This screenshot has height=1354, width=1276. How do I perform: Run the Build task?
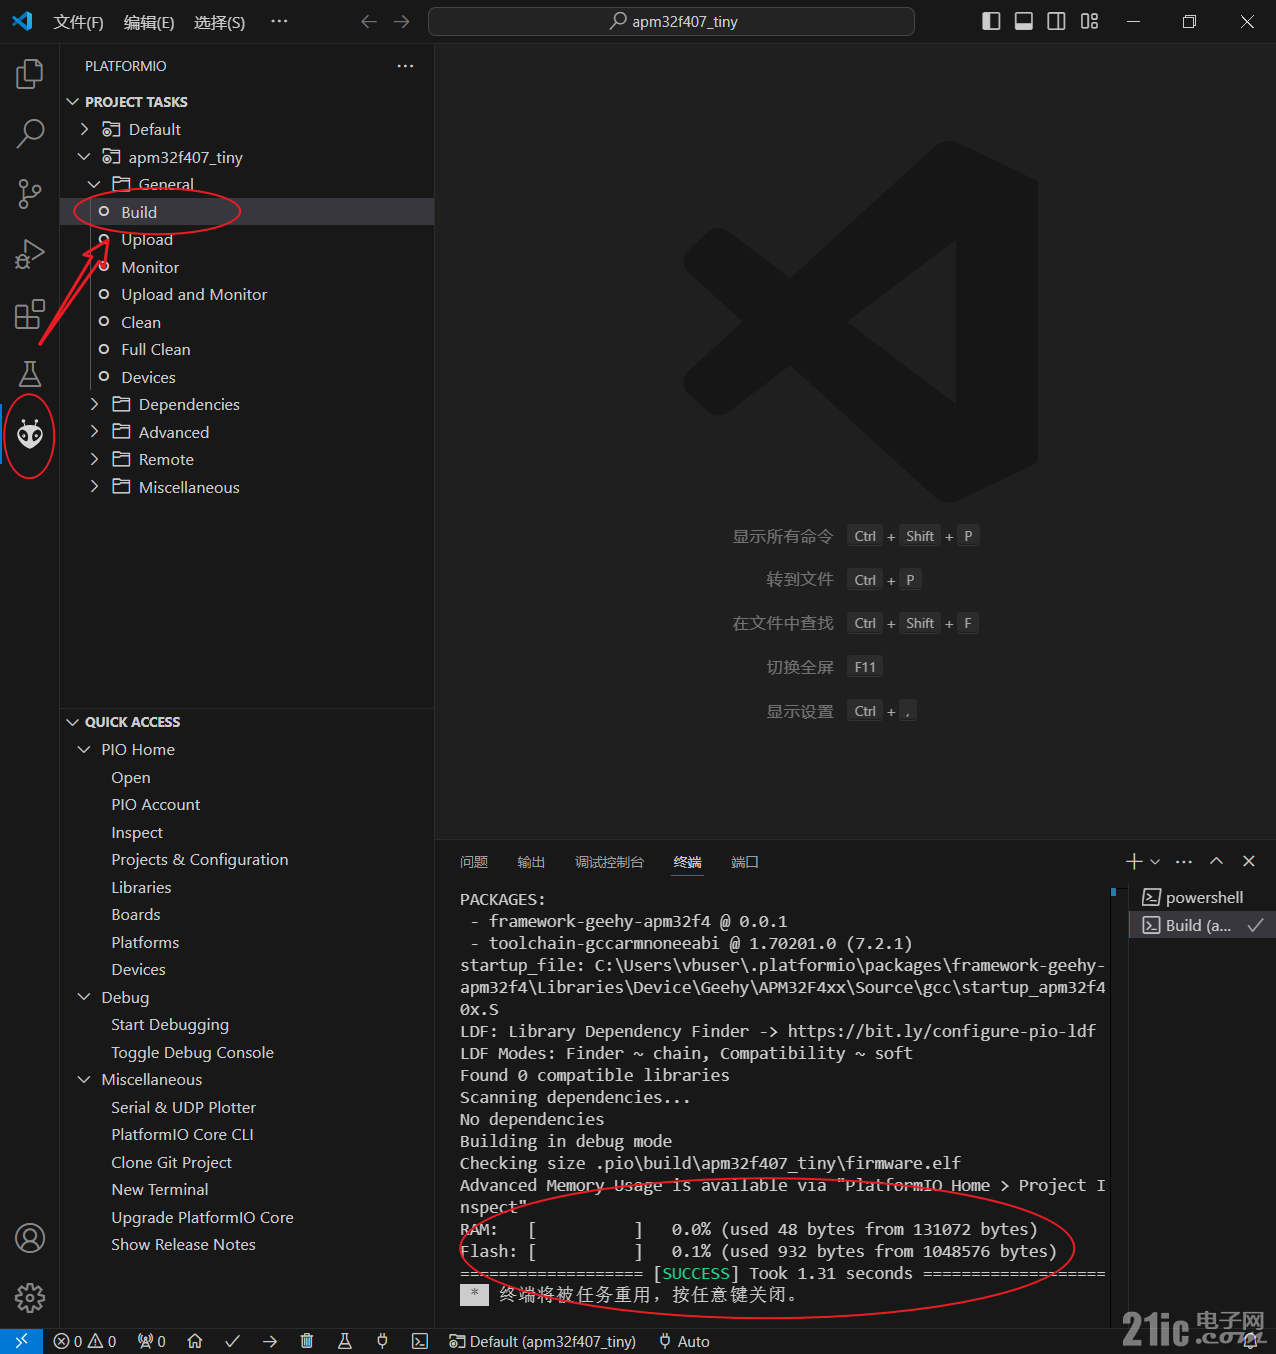click(x=247, y=212)
